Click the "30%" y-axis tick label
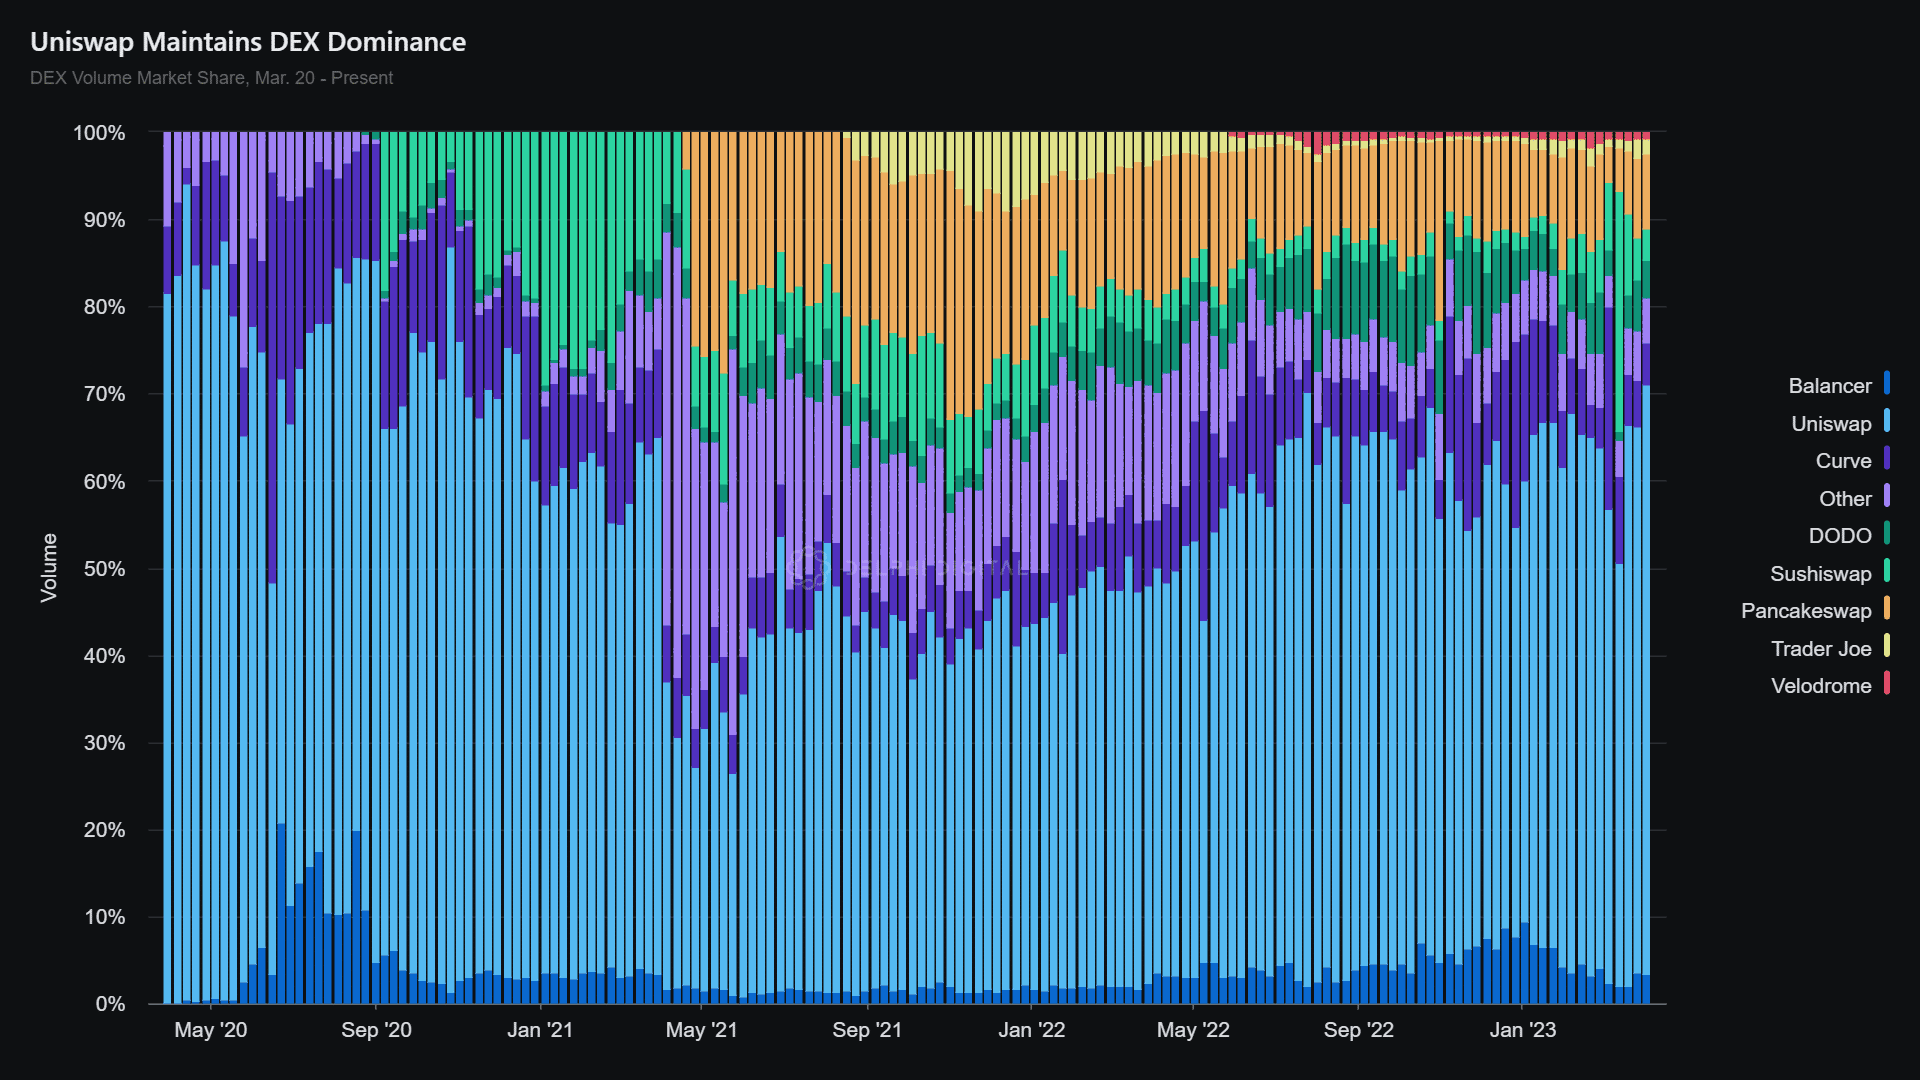Screen dimensions: 1920x1080 click(x=104, y=743)
